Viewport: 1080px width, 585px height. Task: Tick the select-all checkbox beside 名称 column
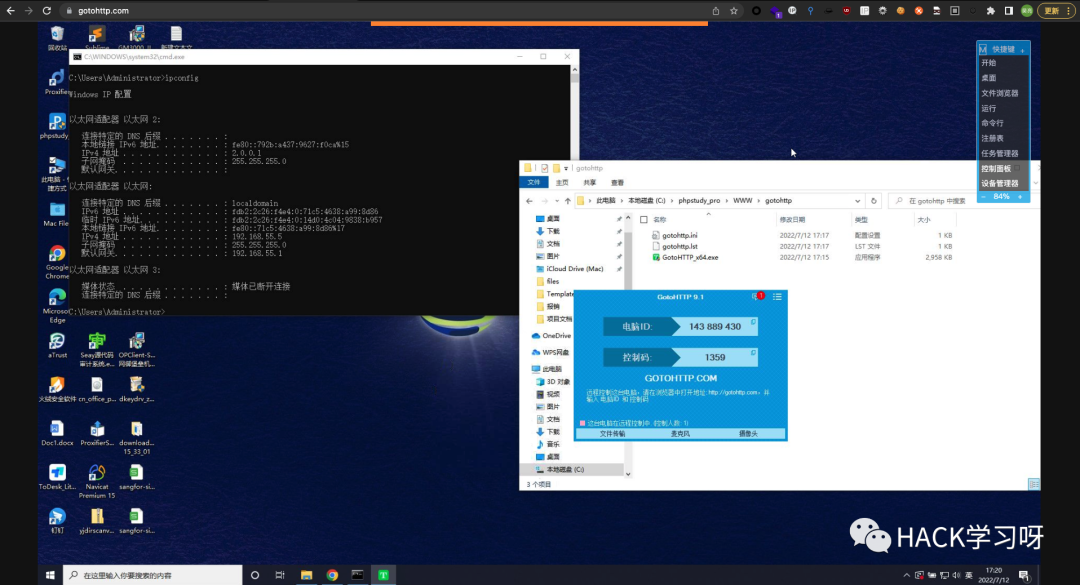click(643, 220)
